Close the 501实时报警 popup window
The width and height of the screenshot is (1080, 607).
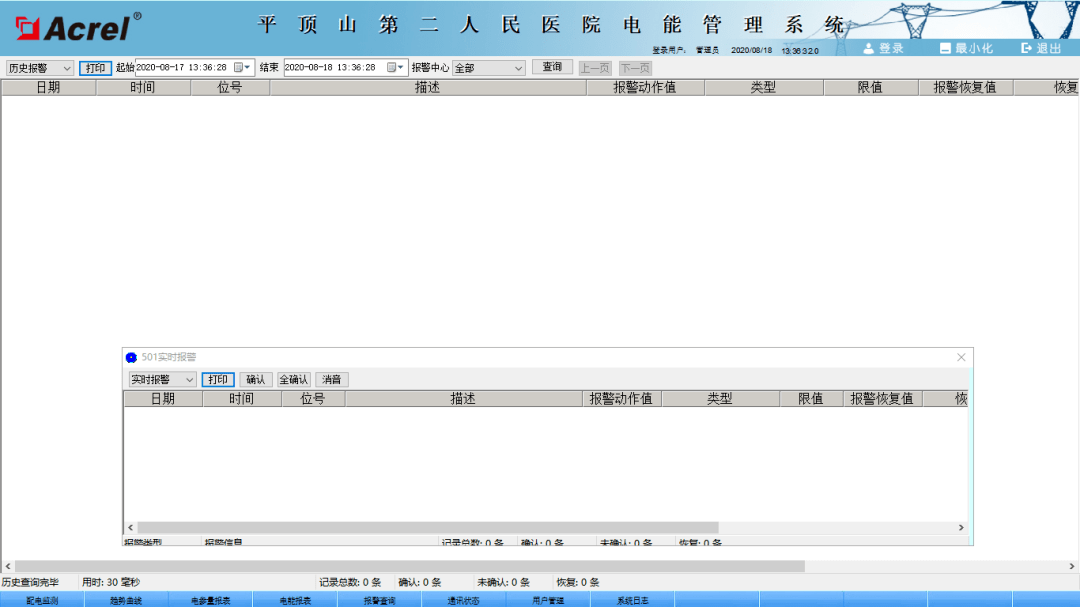point(961,357)
